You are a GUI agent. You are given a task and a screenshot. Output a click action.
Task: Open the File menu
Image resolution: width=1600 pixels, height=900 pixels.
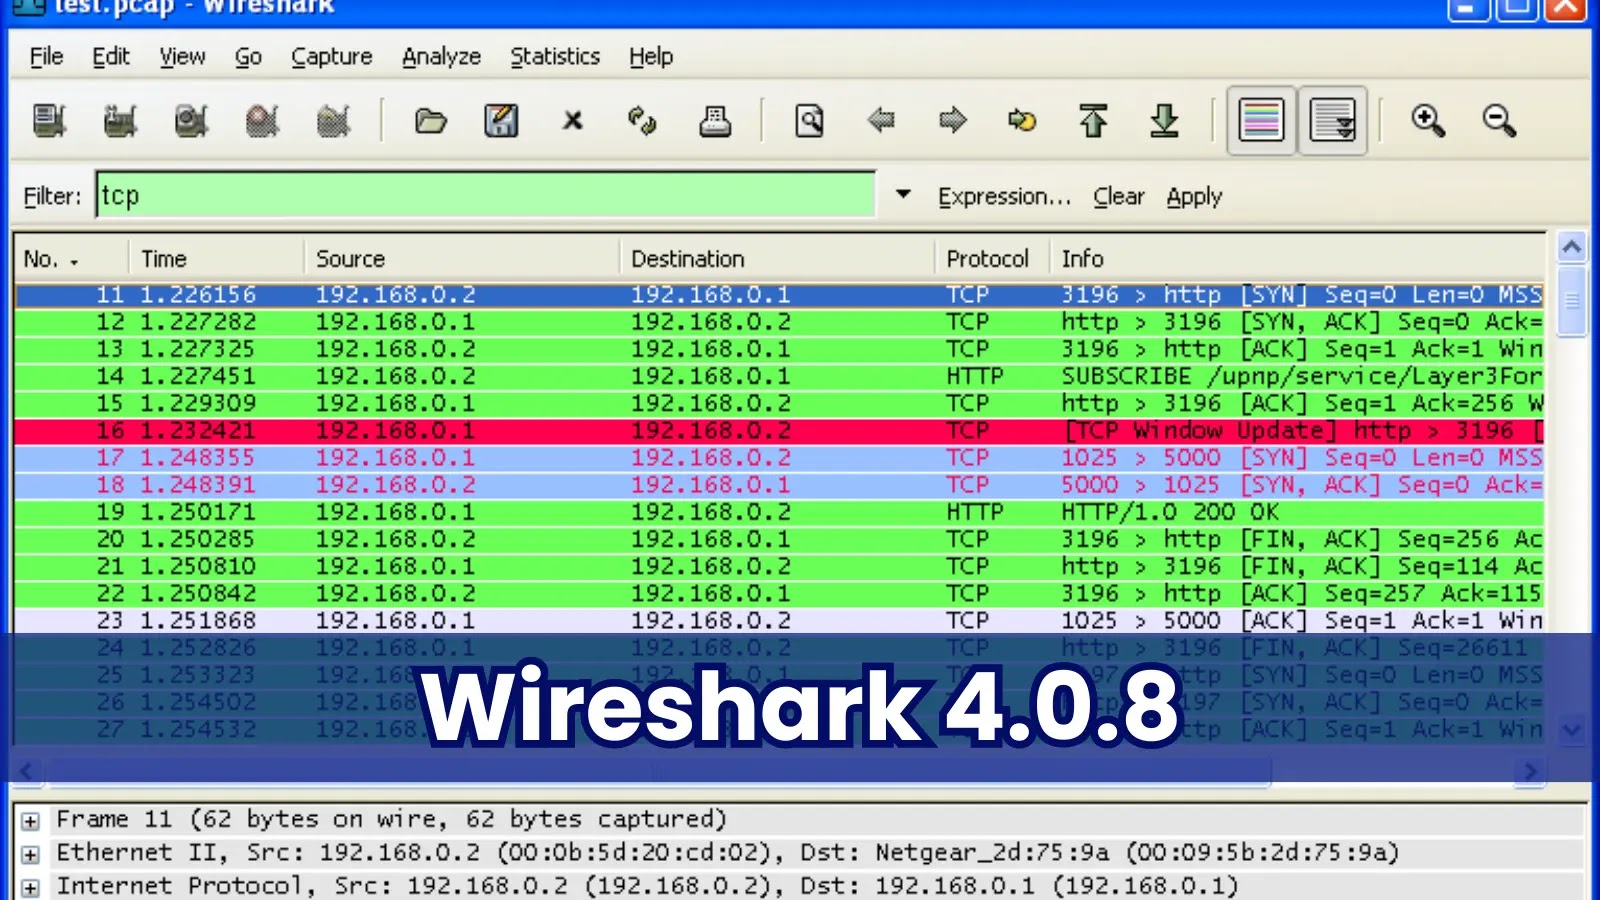(x=47, y=57)
